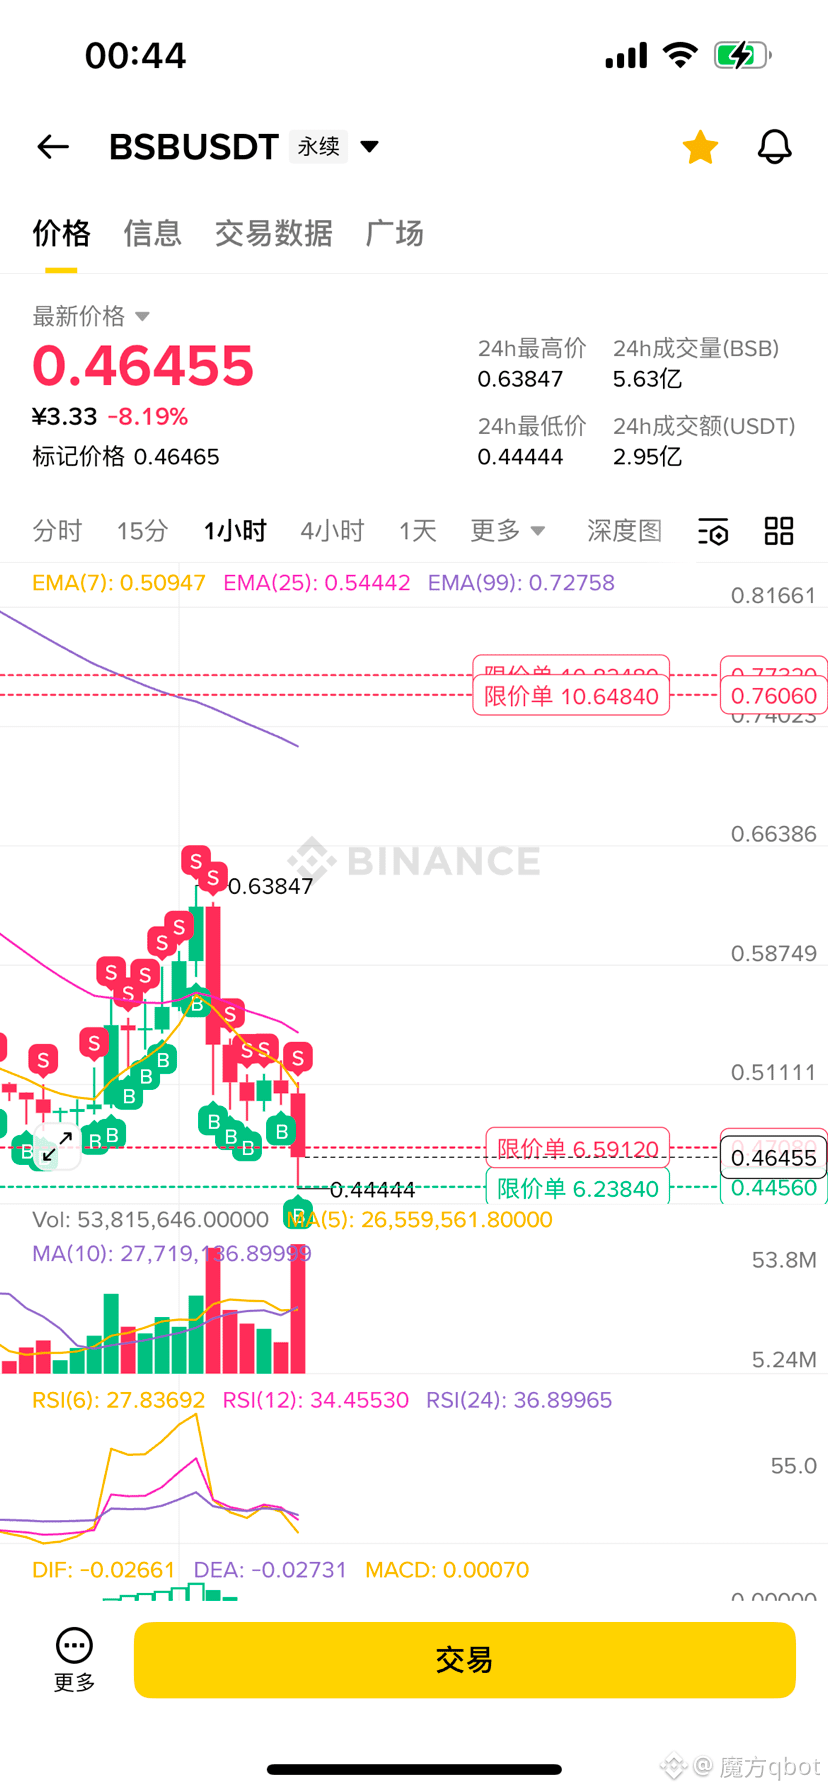Tap the EMA(7): 0.50947 indicator label

coord(119,583)
